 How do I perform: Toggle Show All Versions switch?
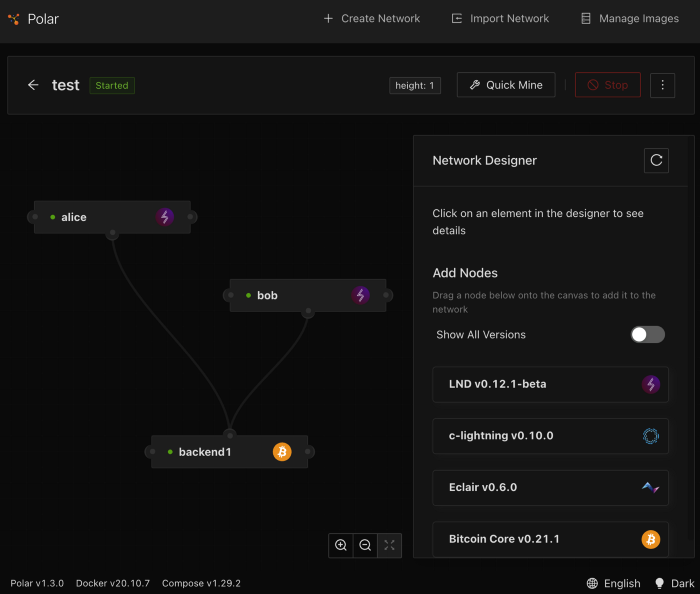point(647,334)
